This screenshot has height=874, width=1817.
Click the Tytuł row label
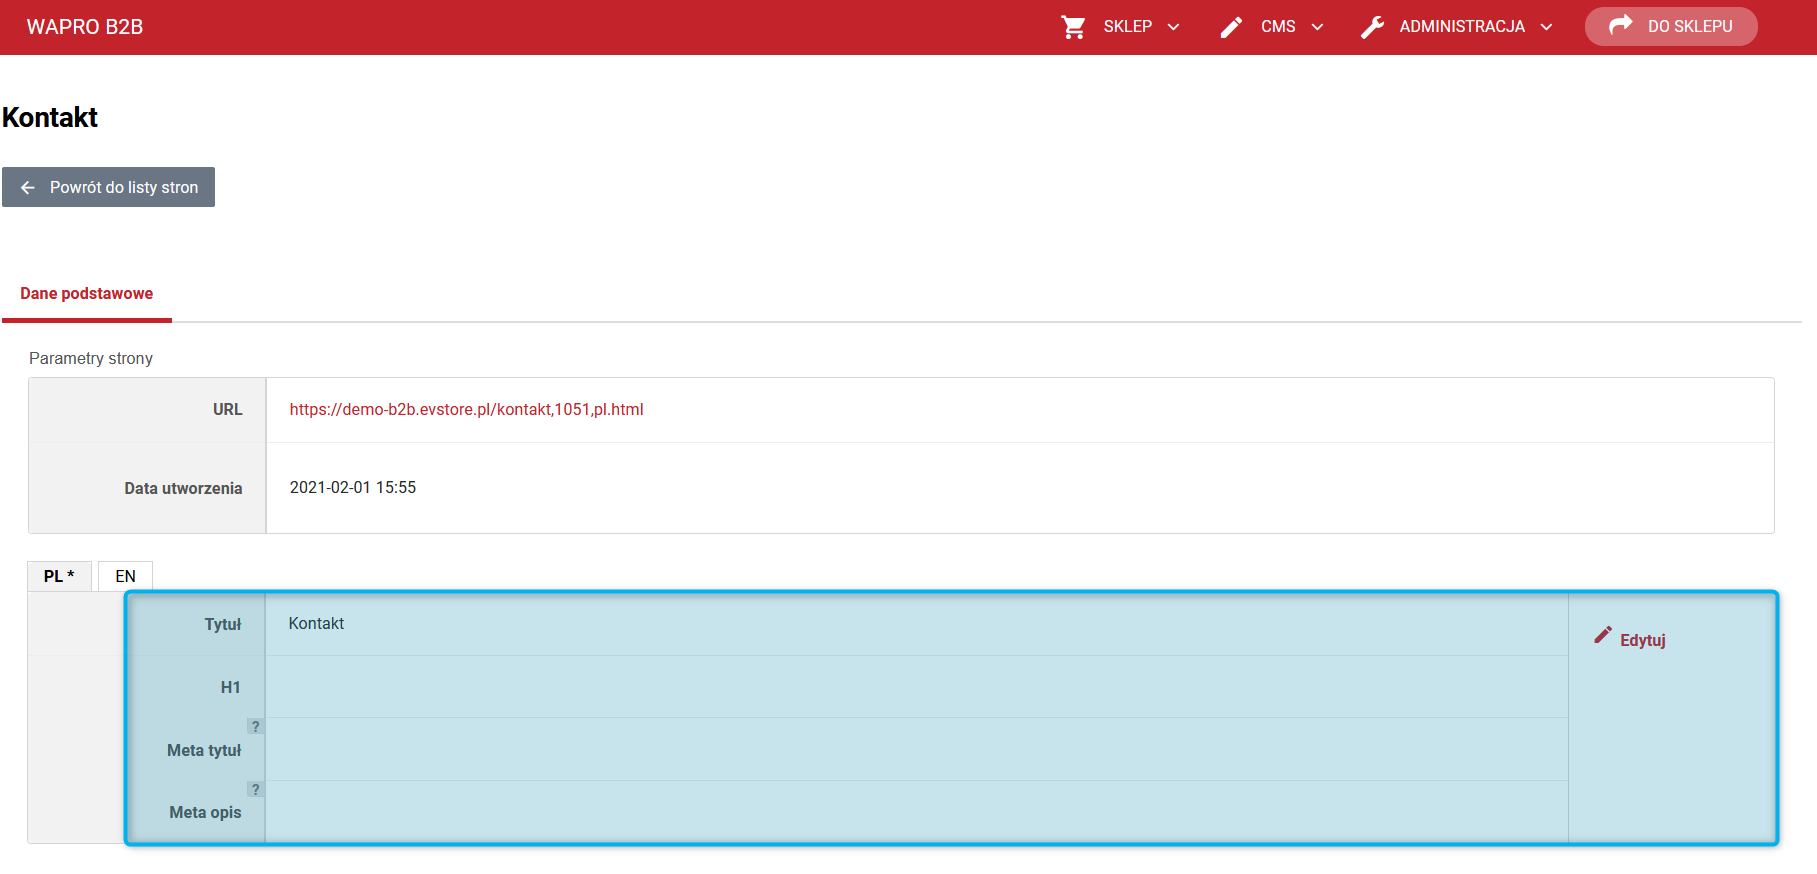pos(223,625)
